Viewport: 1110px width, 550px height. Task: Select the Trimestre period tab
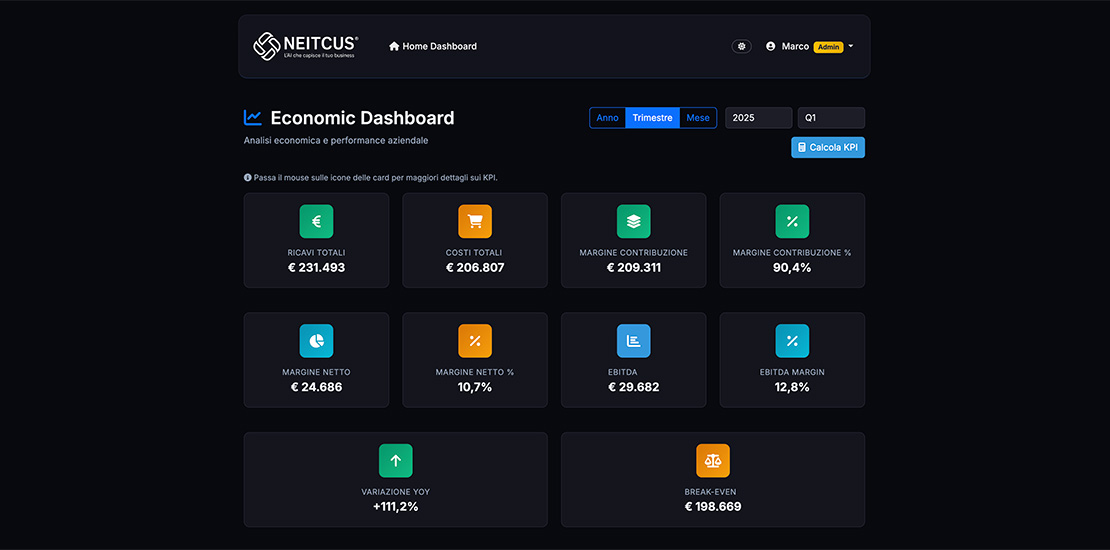(653, 118)
